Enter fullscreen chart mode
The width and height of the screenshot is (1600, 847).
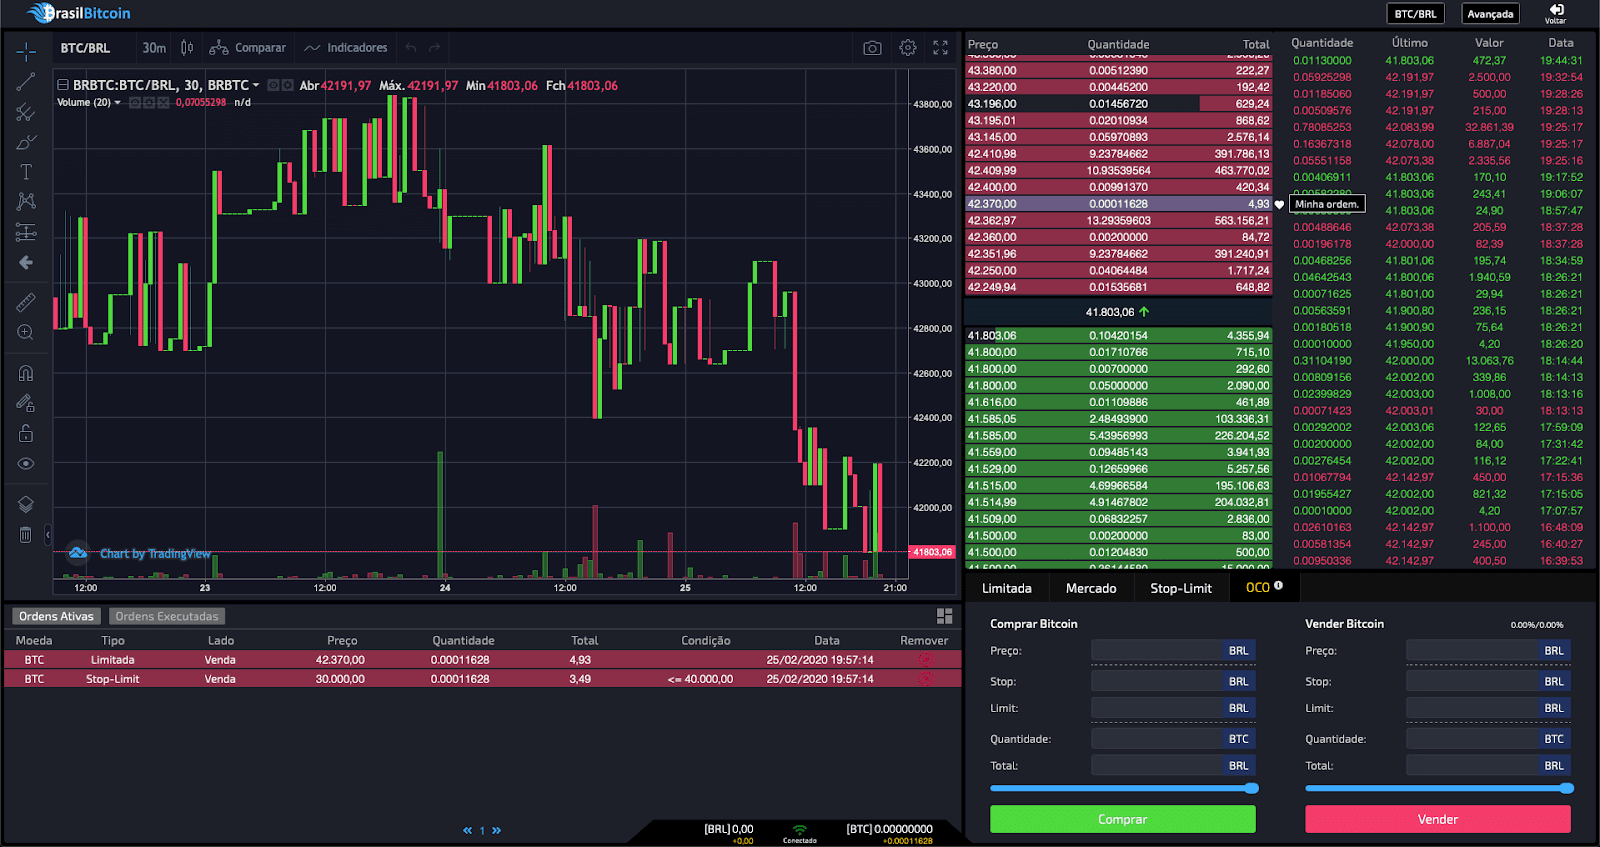click(x=941, y=48)
